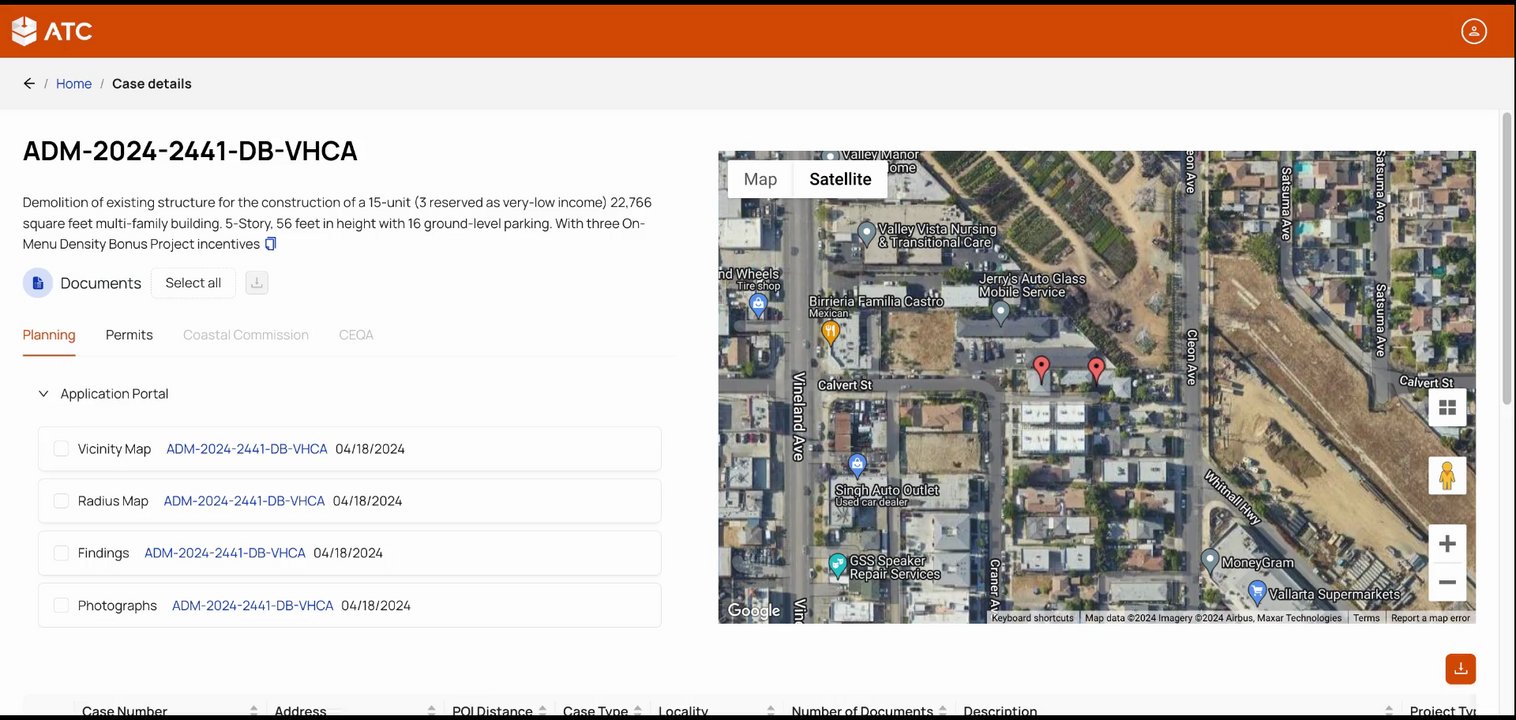
Task: Switch the map to Map view
Action: [x=760, y=179]
